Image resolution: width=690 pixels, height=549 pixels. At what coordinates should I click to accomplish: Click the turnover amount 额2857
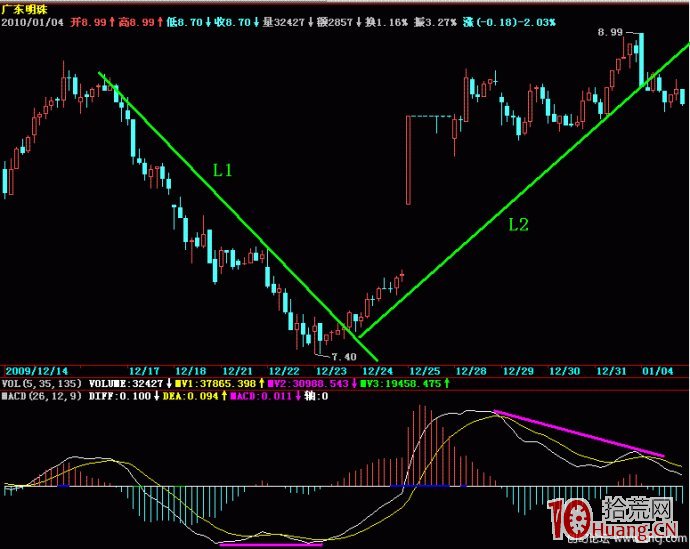(334, 22)
